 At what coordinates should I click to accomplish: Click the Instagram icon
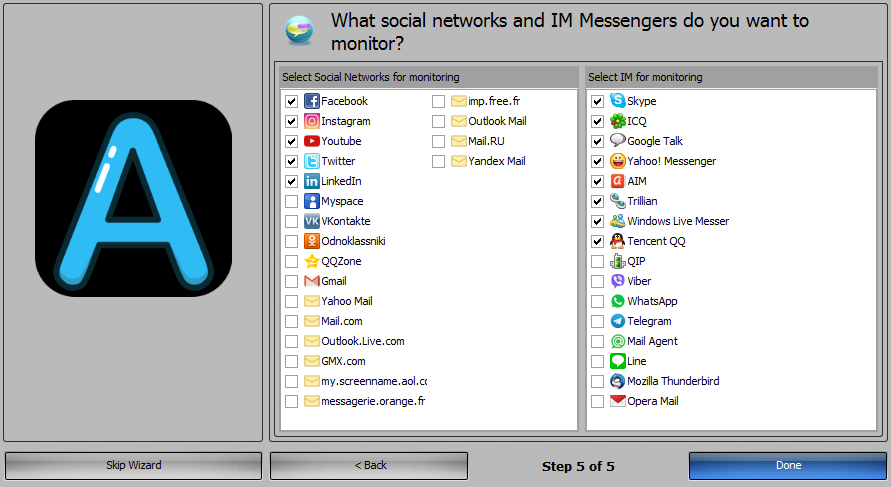click(312, 121)
